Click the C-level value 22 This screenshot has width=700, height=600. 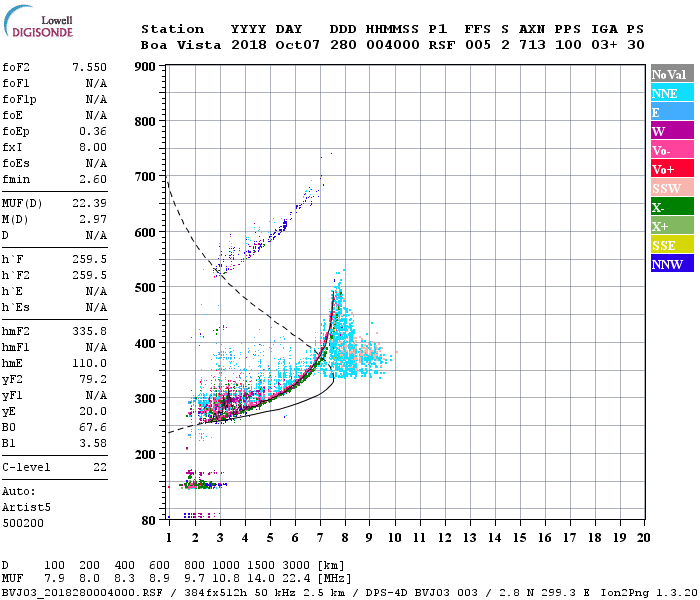point(100,467)
